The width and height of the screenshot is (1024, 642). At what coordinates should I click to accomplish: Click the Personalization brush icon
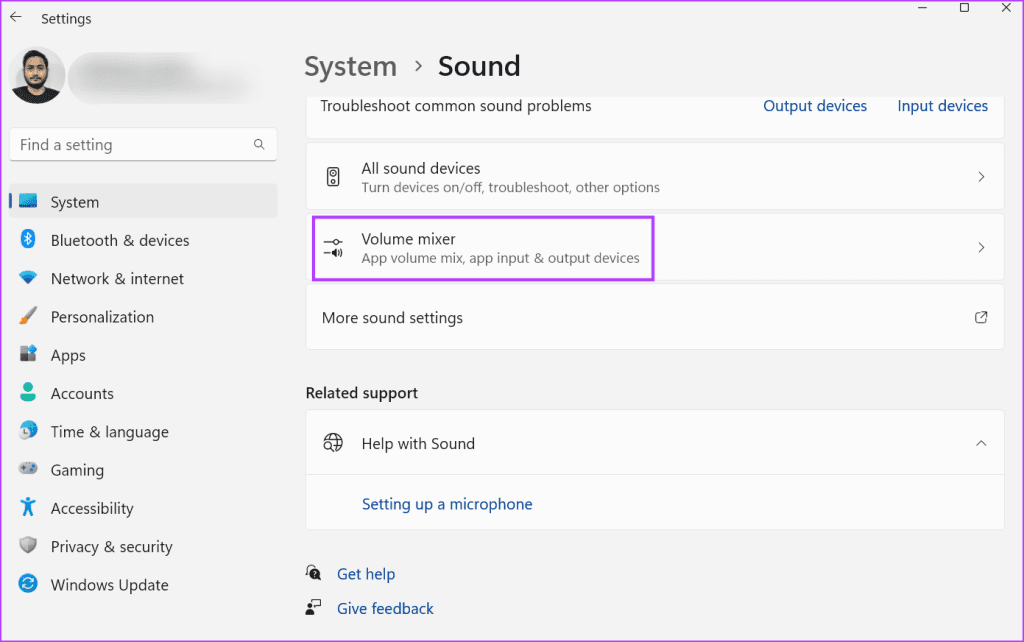click(27, 316)
